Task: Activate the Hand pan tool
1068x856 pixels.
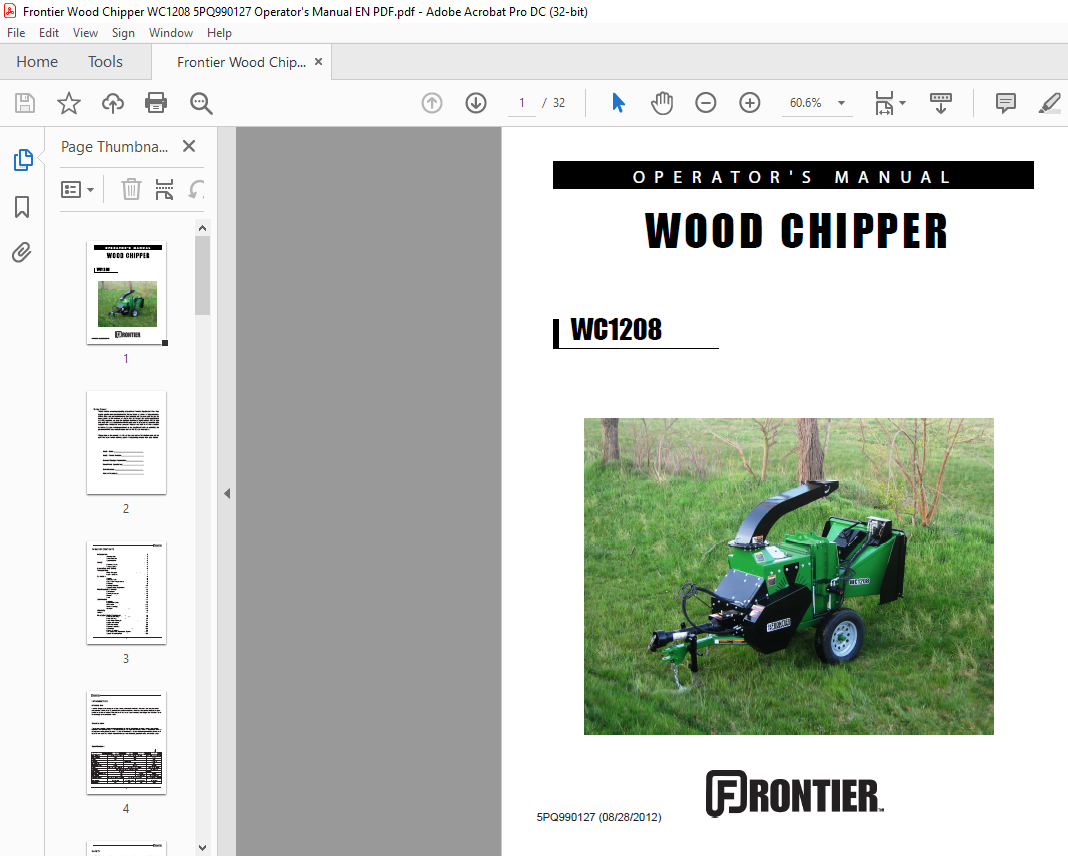Action: tap(661, 103)
